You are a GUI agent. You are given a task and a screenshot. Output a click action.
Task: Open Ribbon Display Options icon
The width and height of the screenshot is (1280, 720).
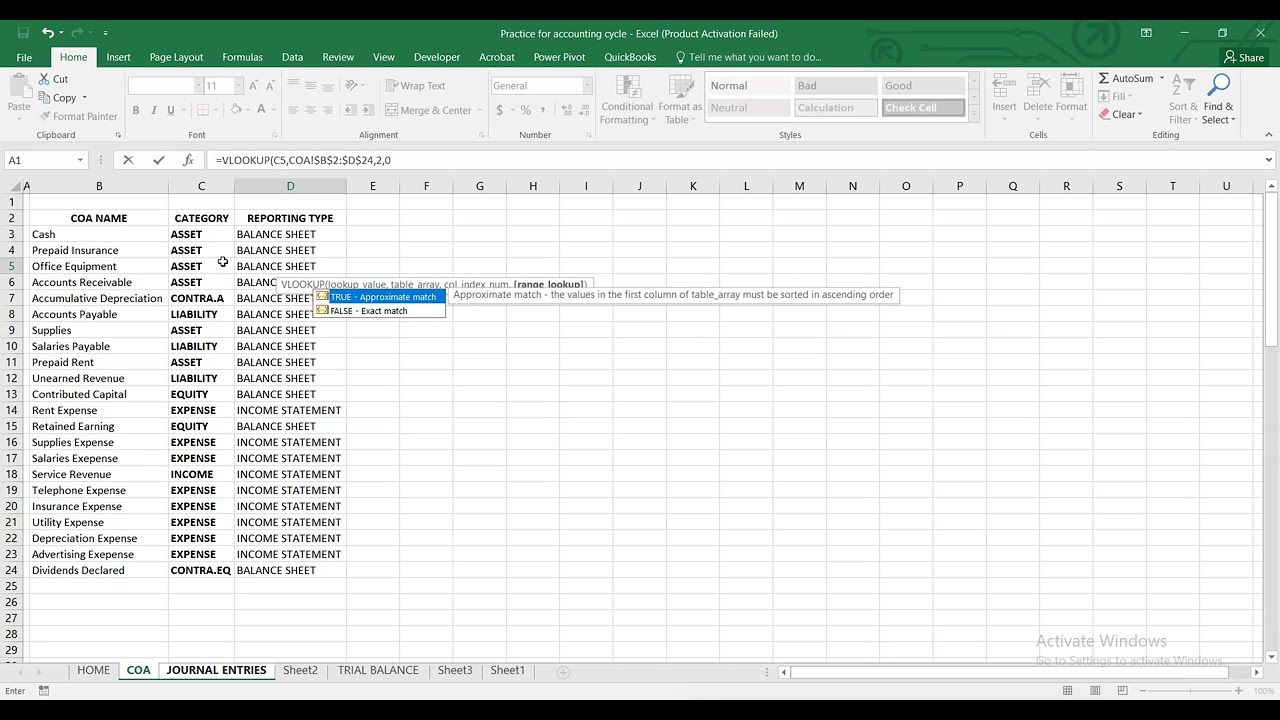click(x=1146, y=33)
